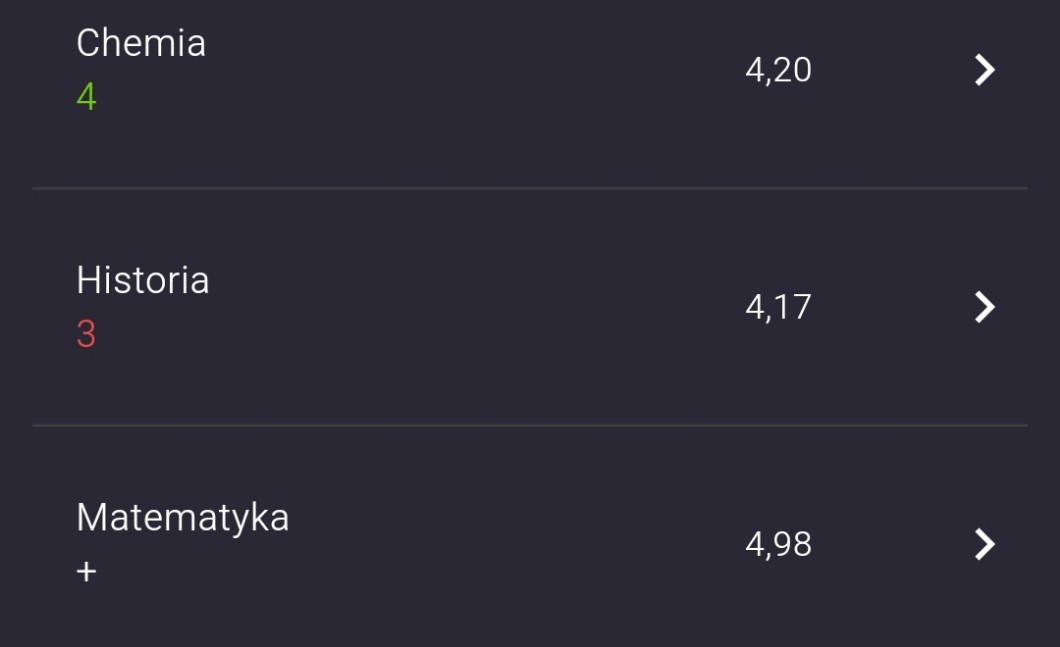Expand Chemia details with the right chevron
This screenshot has height=647, width=1060.
point(985,70)
